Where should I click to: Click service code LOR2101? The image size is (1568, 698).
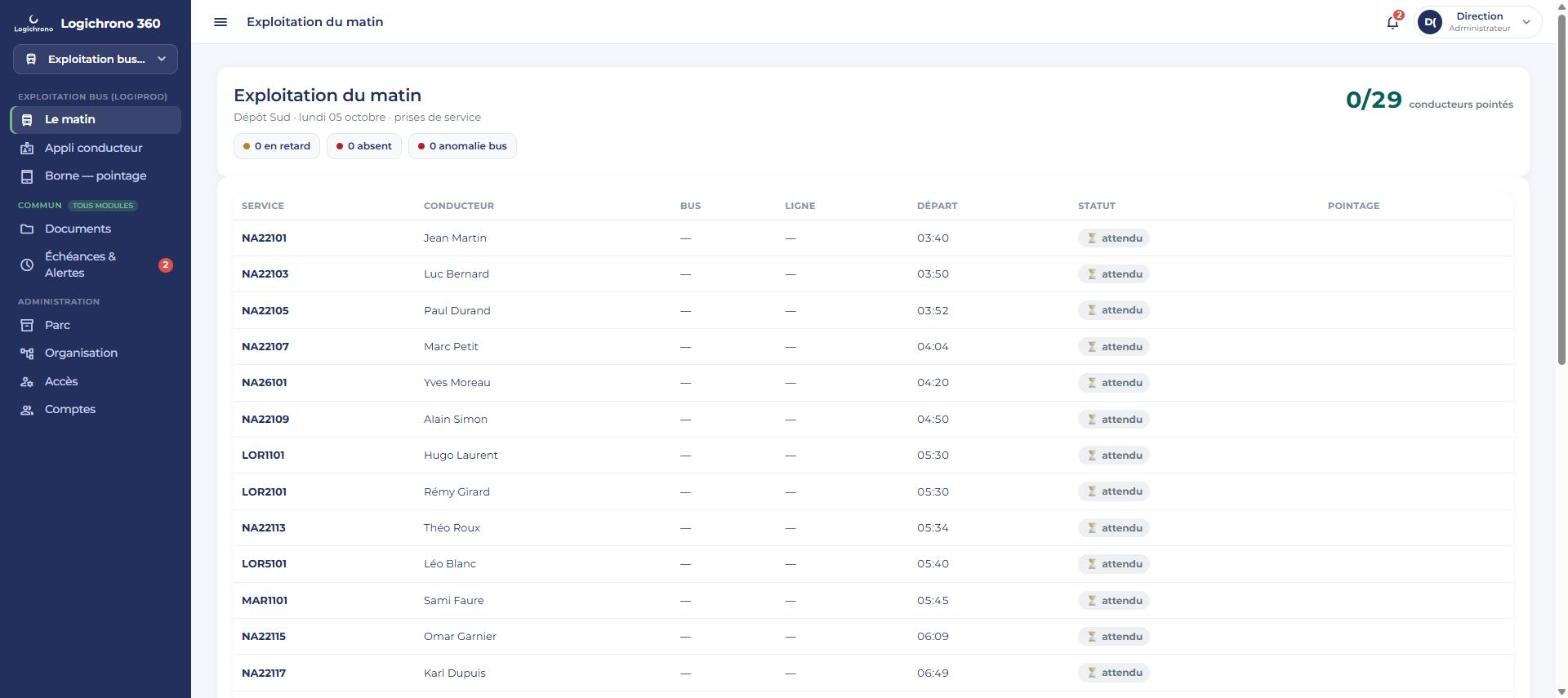coord(266,492)
